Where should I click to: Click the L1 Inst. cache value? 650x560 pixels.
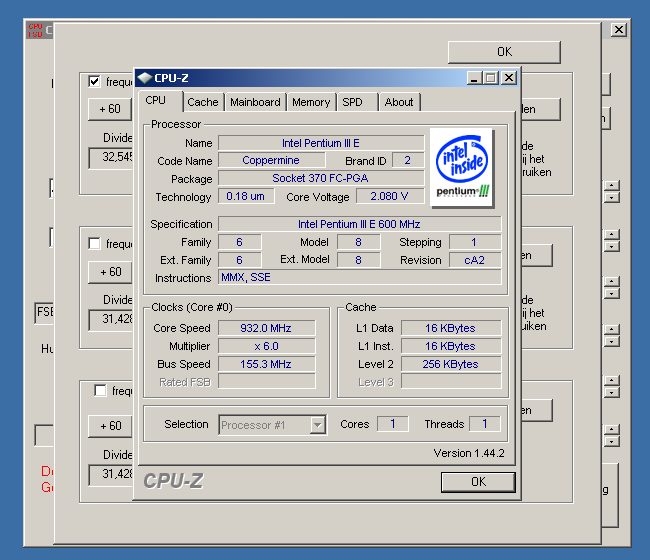tap(451, 346)
